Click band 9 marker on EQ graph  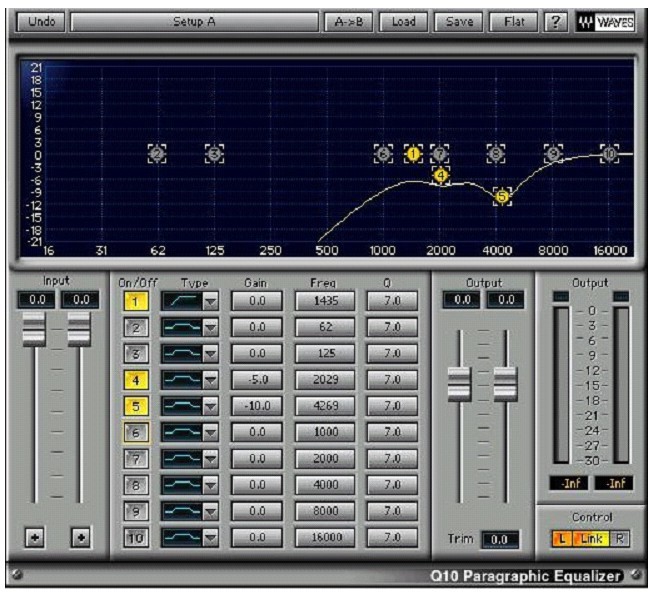click(x=553, y=154)
